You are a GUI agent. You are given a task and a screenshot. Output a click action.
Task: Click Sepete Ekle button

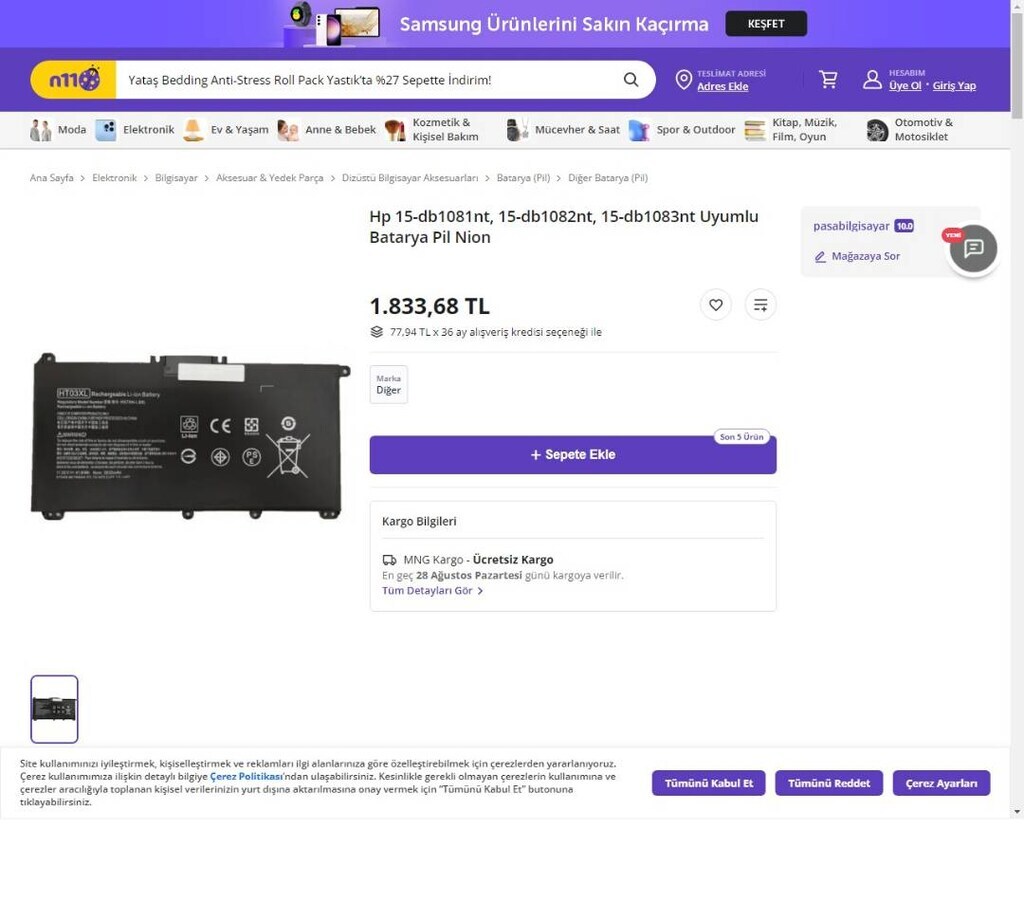click(573, 455)
